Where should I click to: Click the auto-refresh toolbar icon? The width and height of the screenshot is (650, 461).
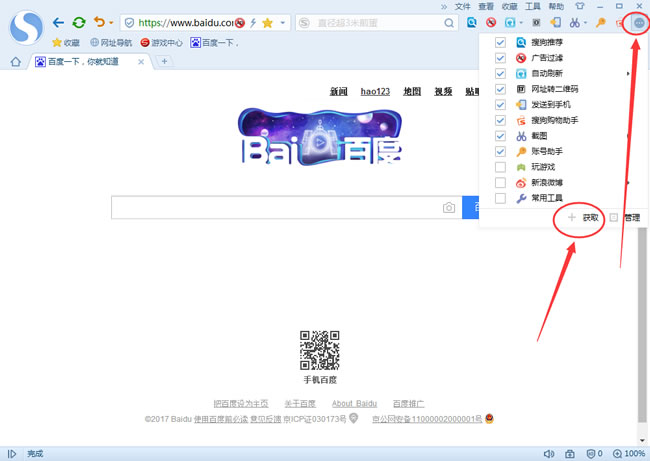[x=510, y=22]
